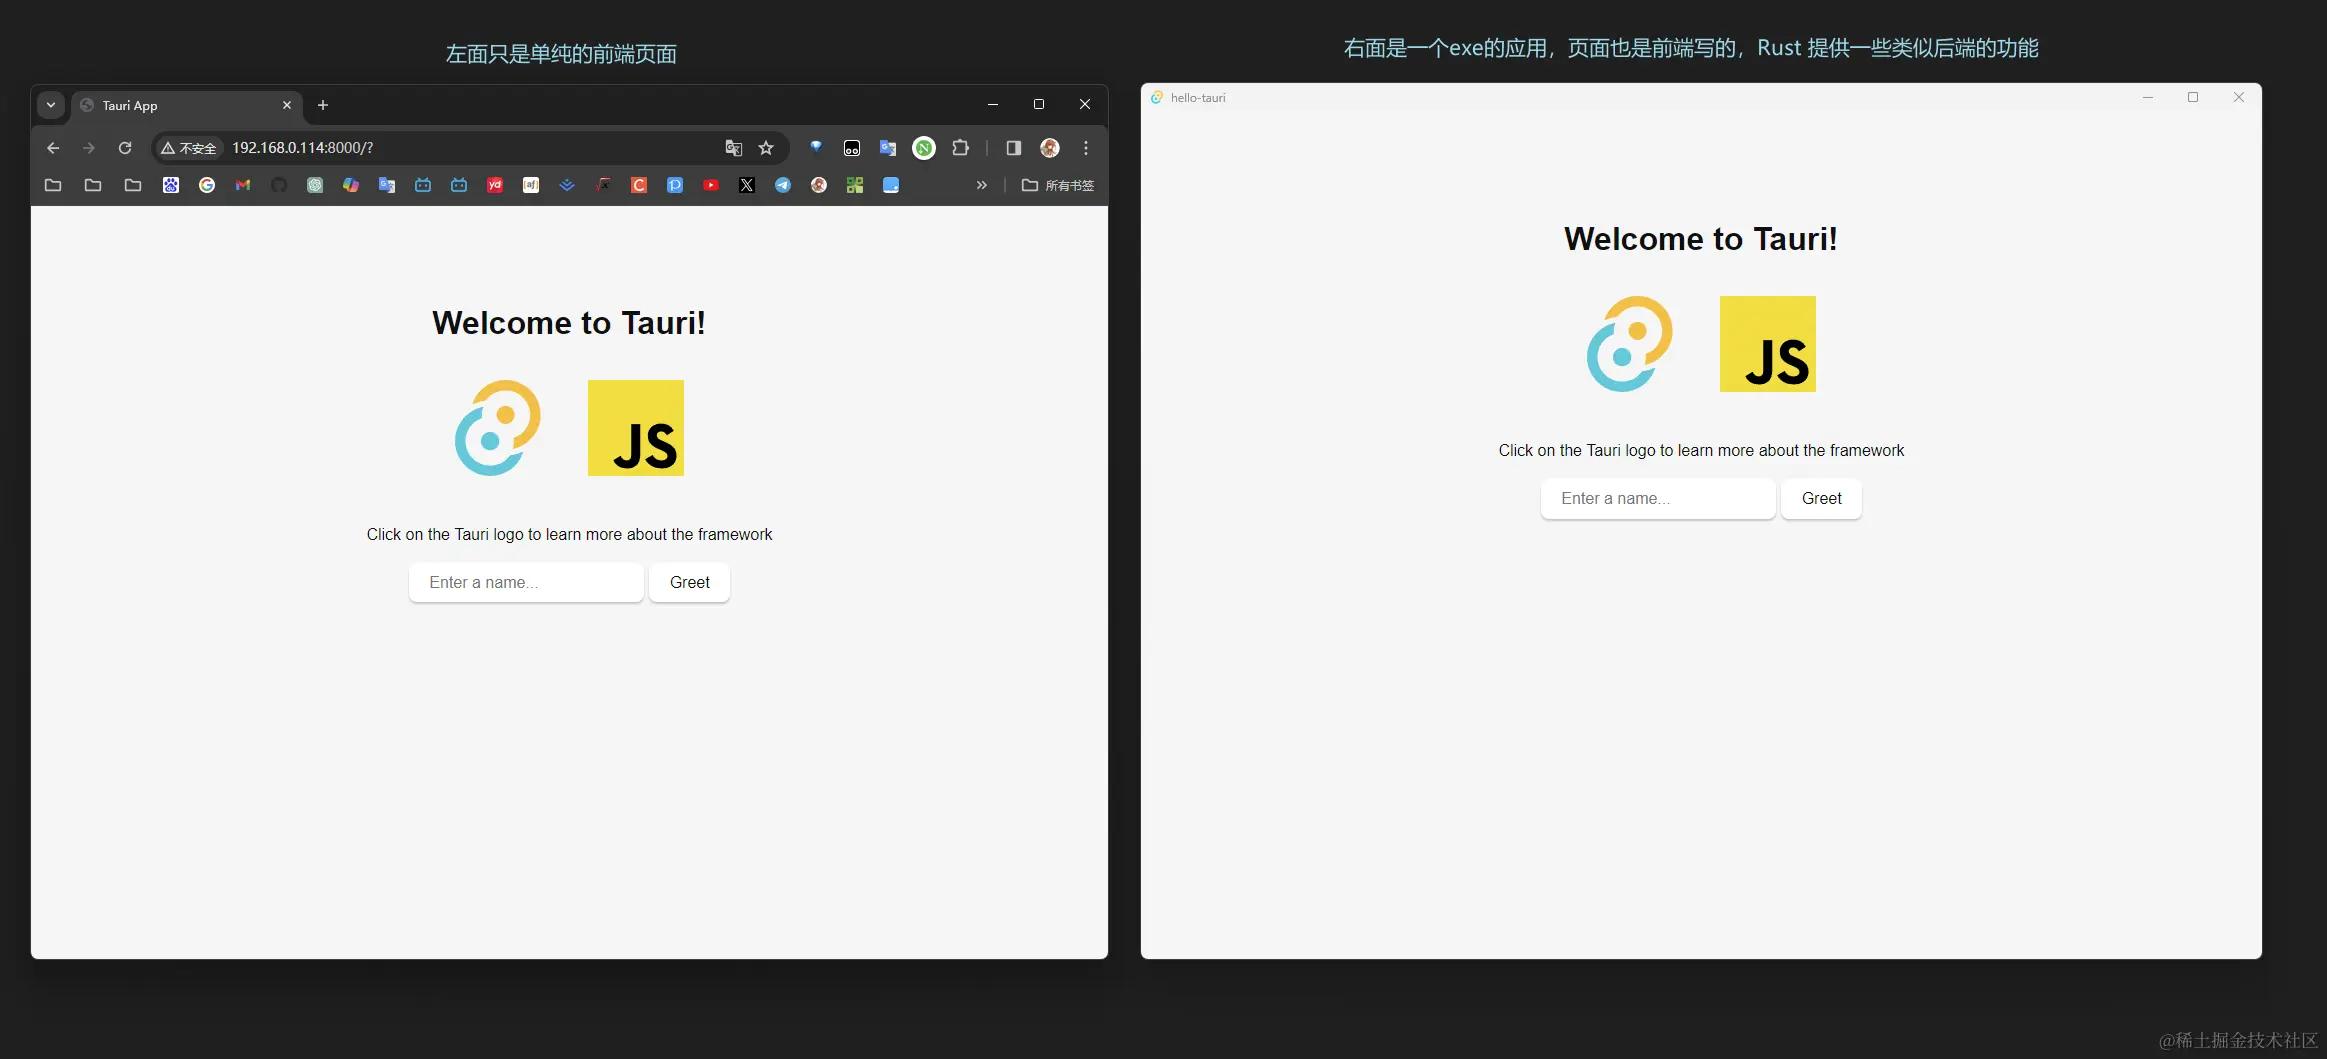This screenshot has height=1059, width=2327.
Task: Click the blue diamond extension icon
Action: pyautogui.click(x=816, y=147)
